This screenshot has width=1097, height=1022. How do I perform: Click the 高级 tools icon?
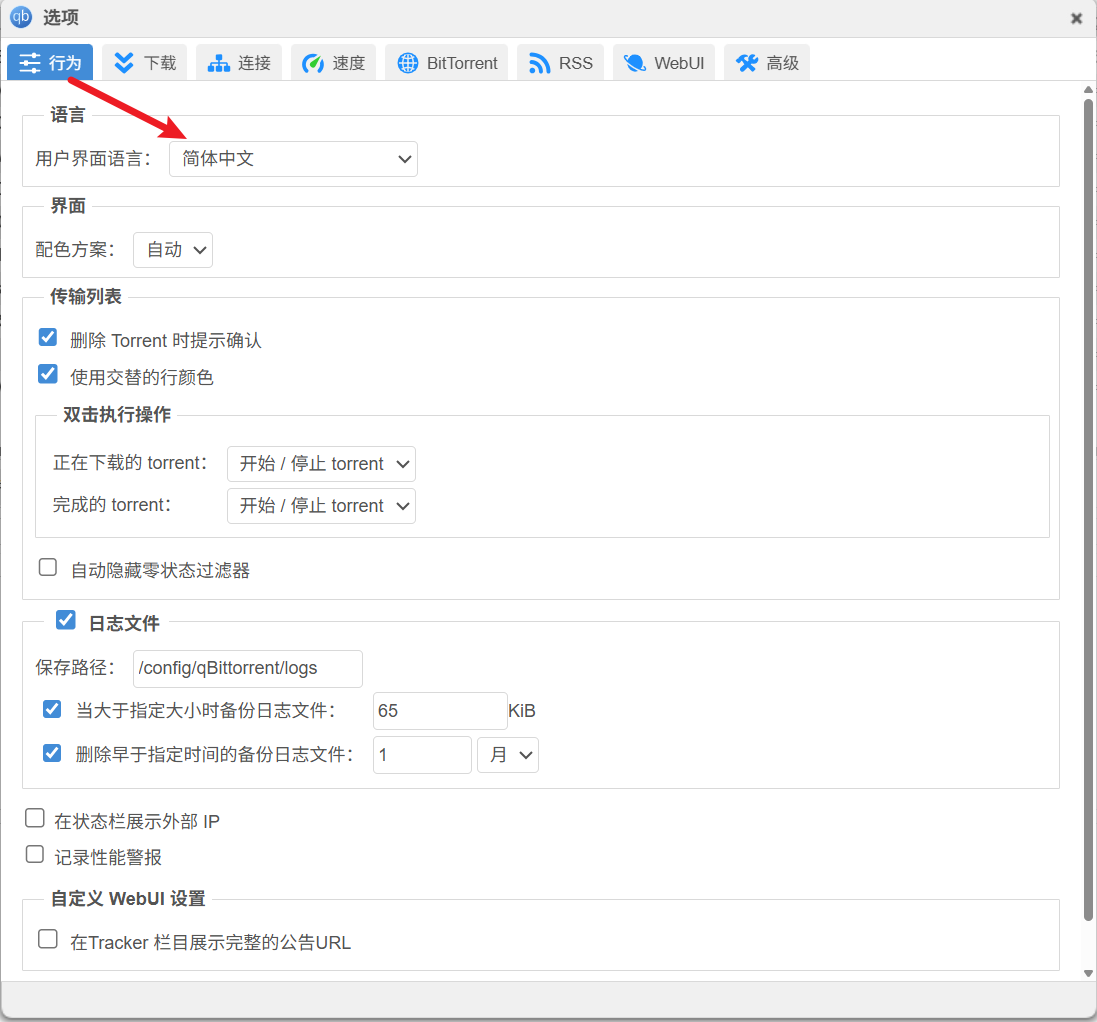[746, 63]
